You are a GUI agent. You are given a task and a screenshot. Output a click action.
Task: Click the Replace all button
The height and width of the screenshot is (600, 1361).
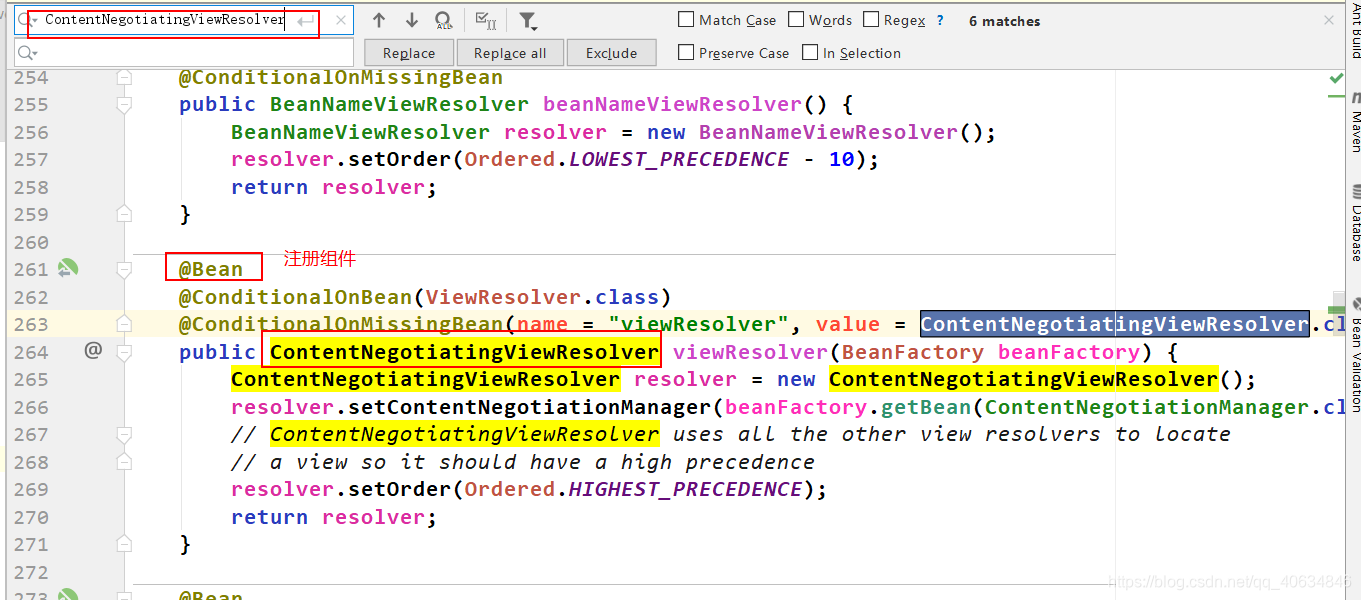tap(510, 53)
